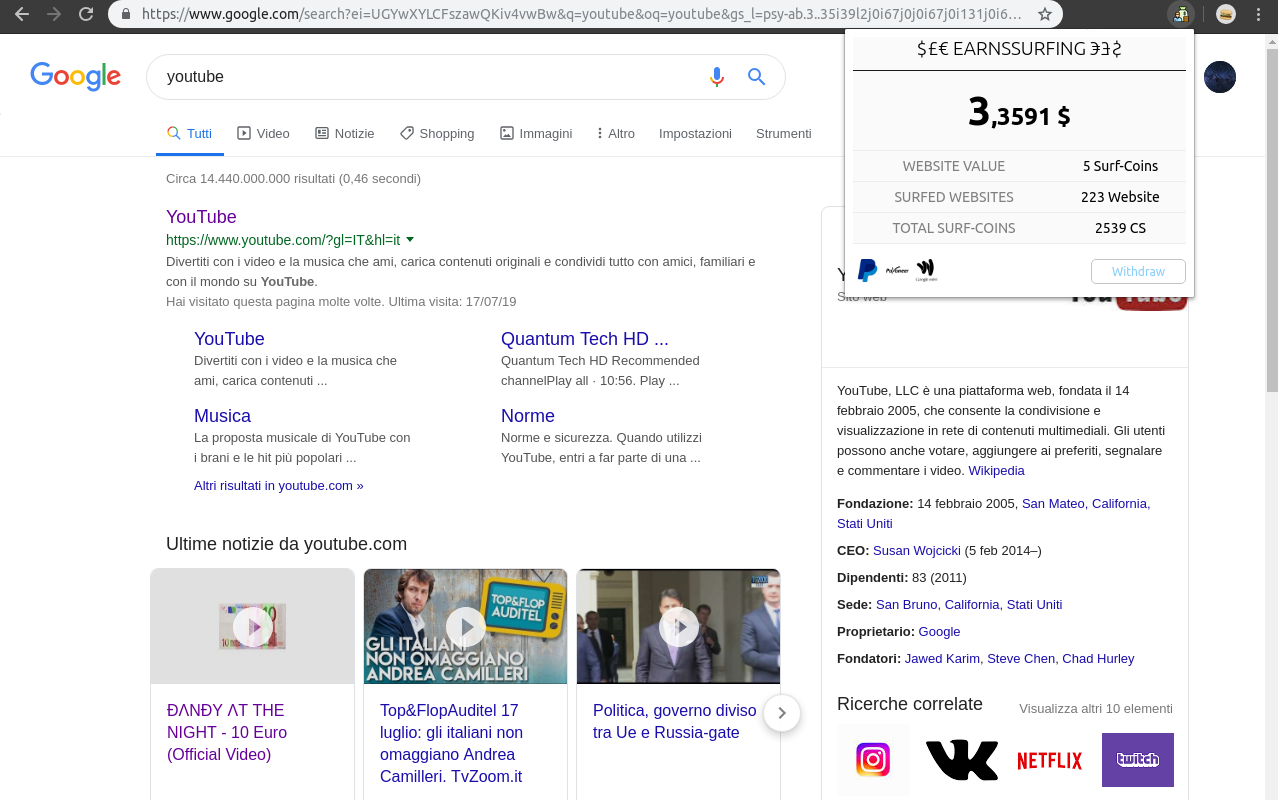The image size is (1280, 800).
Task: Click the burger extension icon in toolbar
Action: pyautogui.click(x=1225, y=14)
